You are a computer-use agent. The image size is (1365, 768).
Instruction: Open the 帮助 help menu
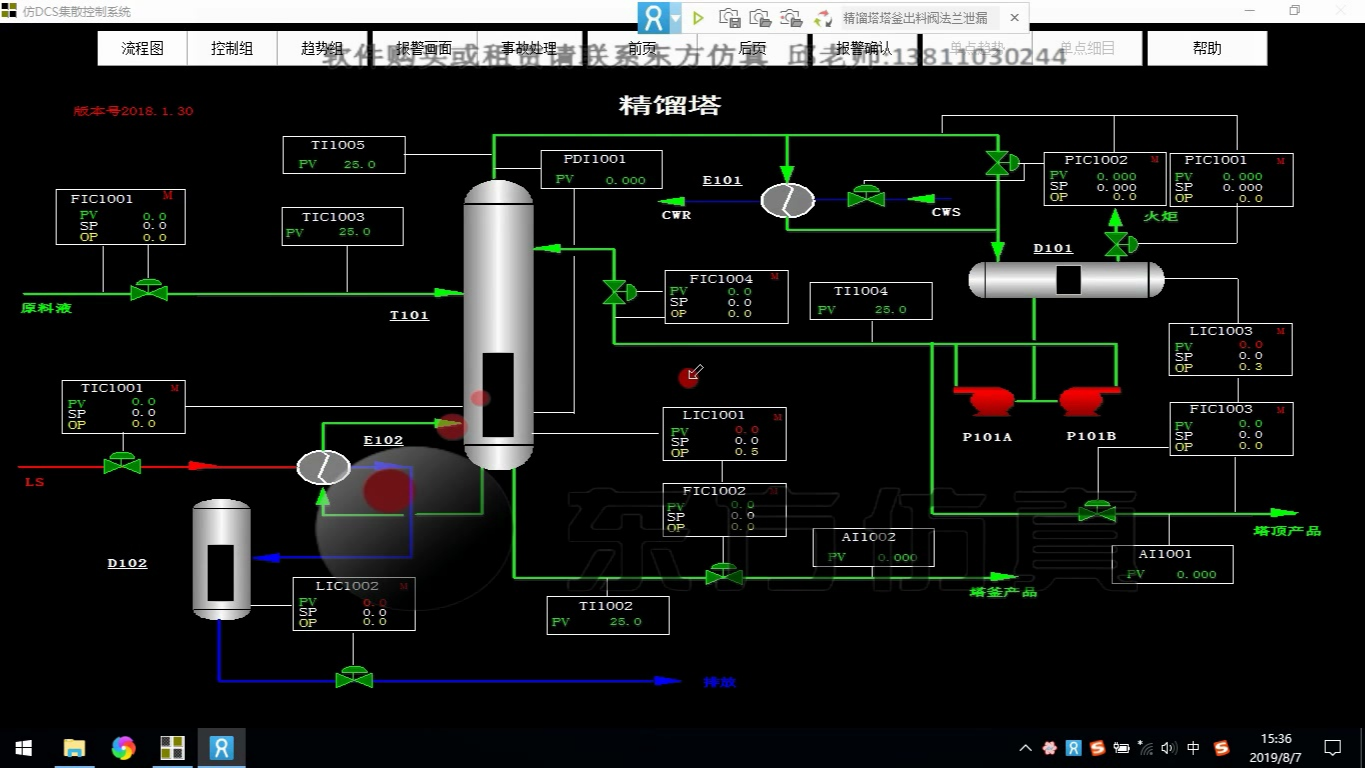(1207, 48)
